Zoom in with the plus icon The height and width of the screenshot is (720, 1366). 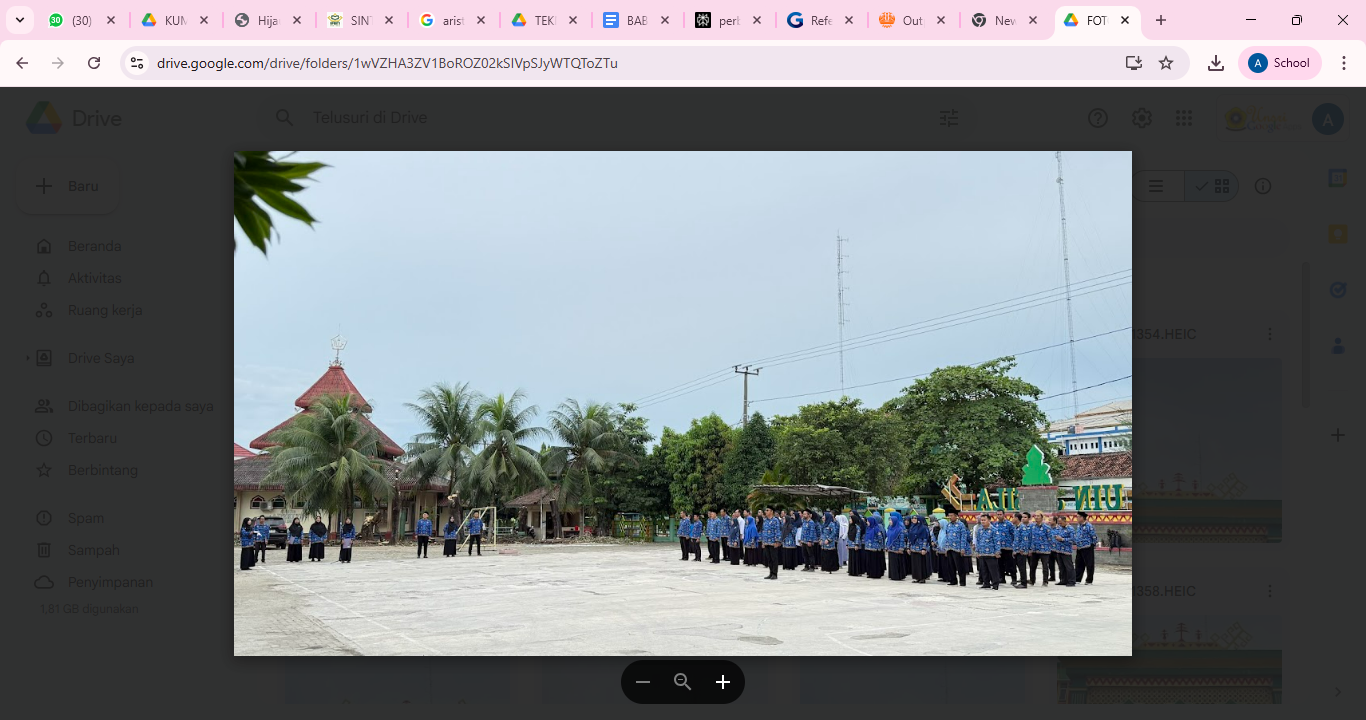tap(723, 682)
